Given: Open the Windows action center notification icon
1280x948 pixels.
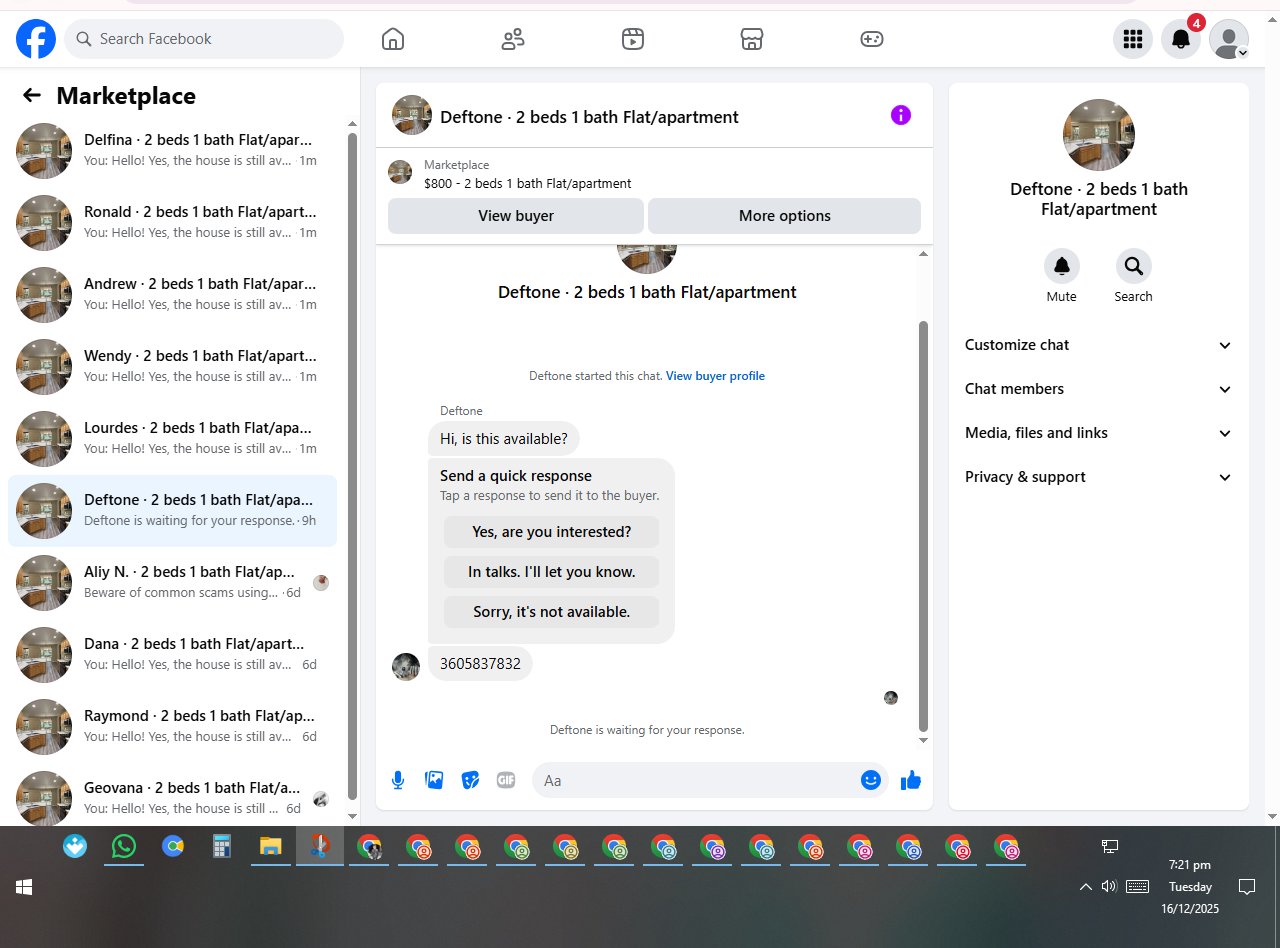Looking at the screenshot, I should tap(1247, 886).
